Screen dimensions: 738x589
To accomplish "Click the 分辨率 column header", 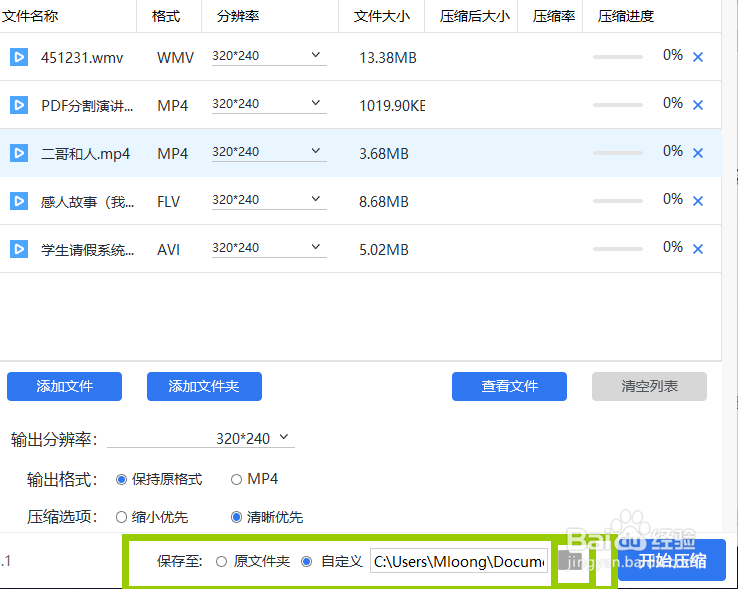I will coord(238,16).
